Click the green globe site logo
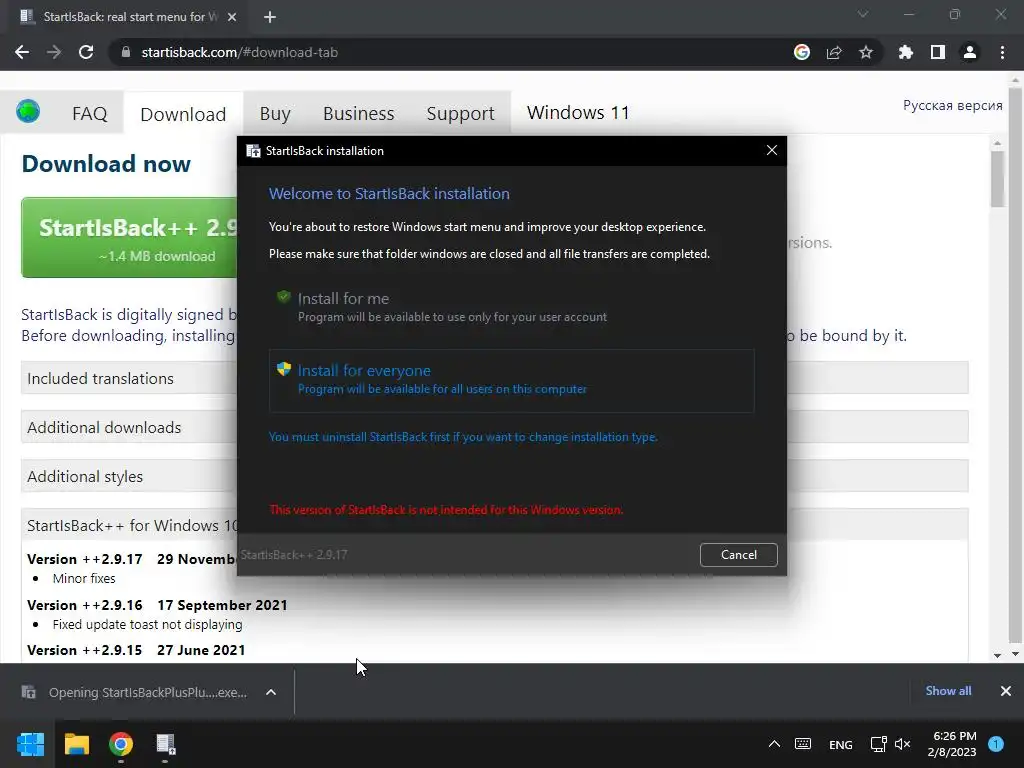 click(28, 112)
